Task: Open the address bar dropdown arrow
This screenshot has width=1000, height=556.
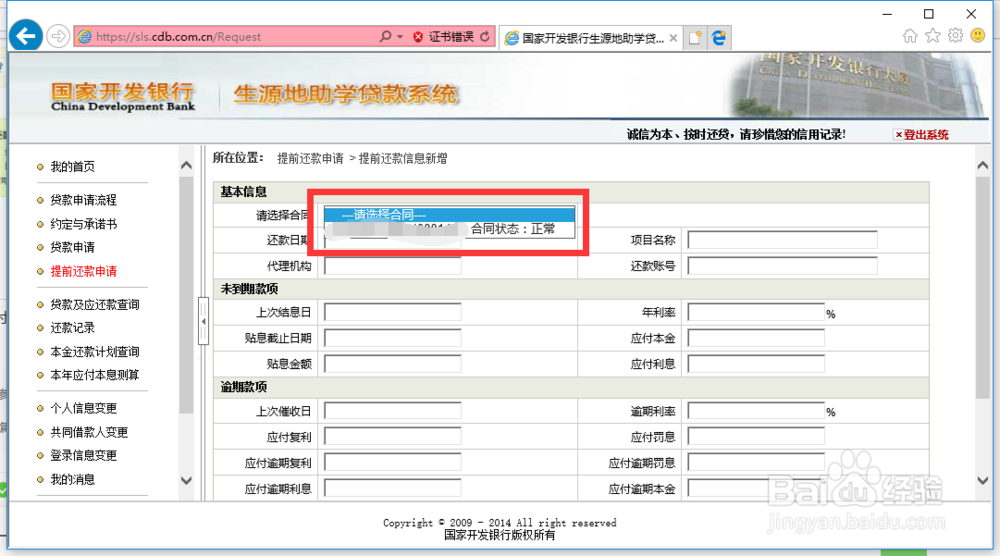Action: tap(401, 36)
